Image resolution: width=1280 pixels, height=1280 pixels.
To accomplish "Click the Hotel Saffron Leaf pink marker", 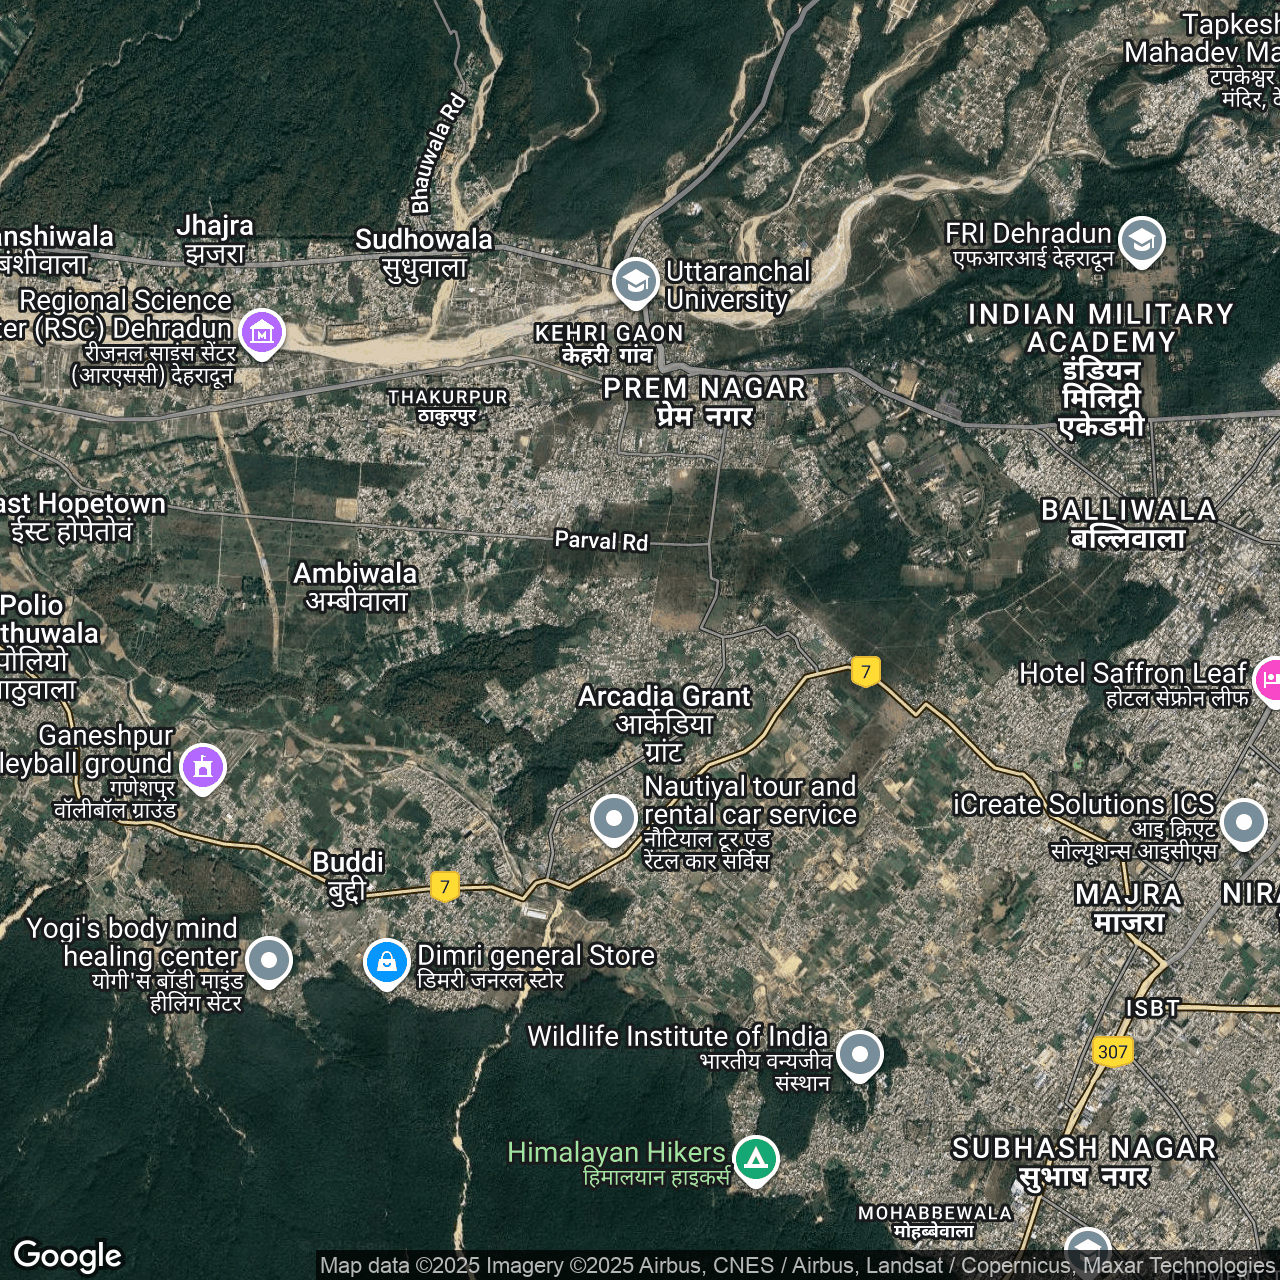I will (1270, 680).
